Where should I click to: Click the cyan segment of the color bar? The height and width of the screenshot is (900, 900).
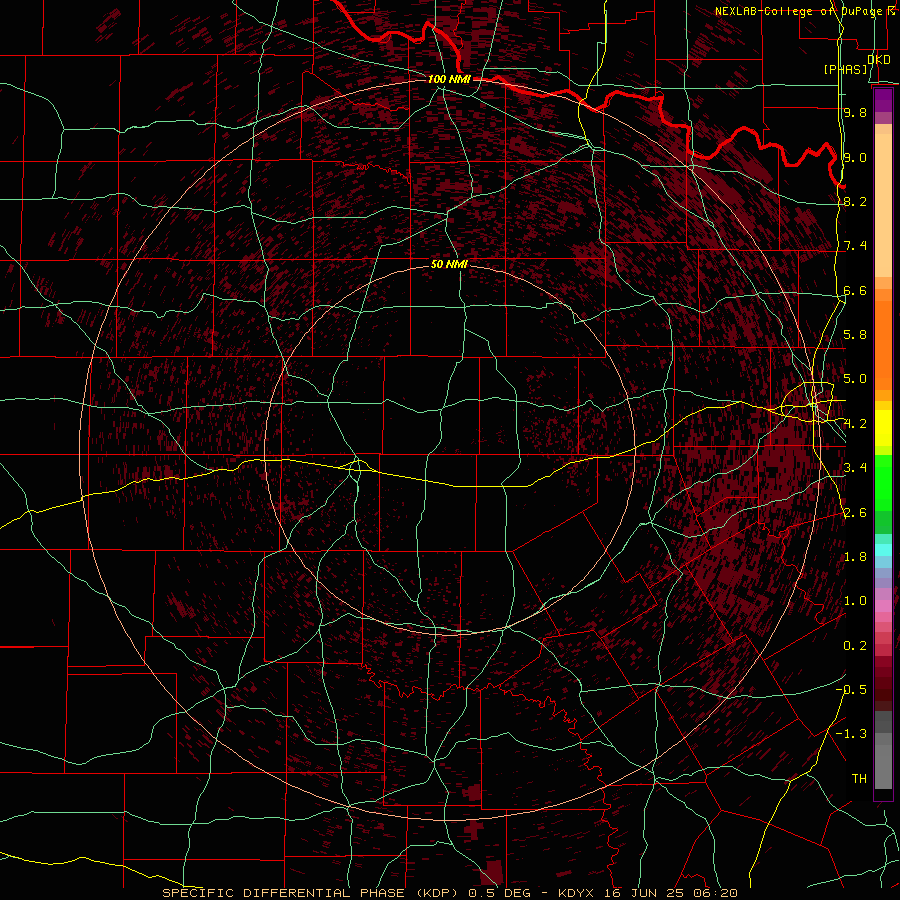click(x=883, y=550)
